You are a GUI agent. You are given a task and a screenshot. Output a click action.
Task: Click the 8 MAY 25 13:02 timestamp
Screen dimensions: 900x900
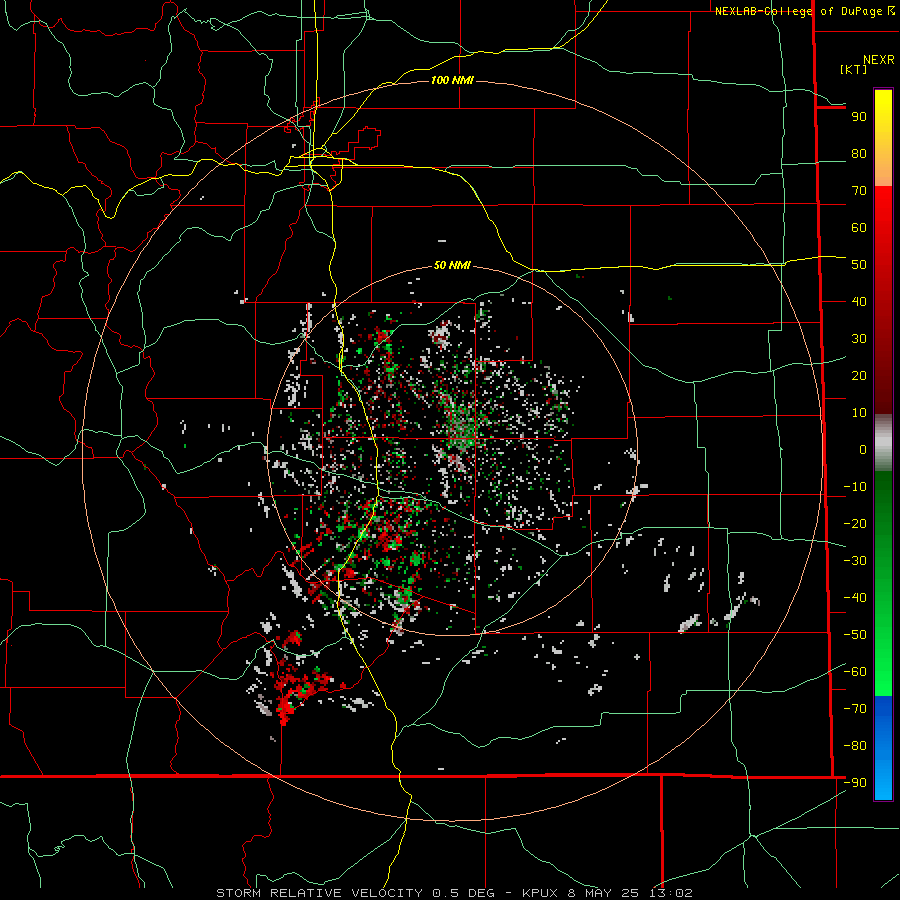(632, 893)
